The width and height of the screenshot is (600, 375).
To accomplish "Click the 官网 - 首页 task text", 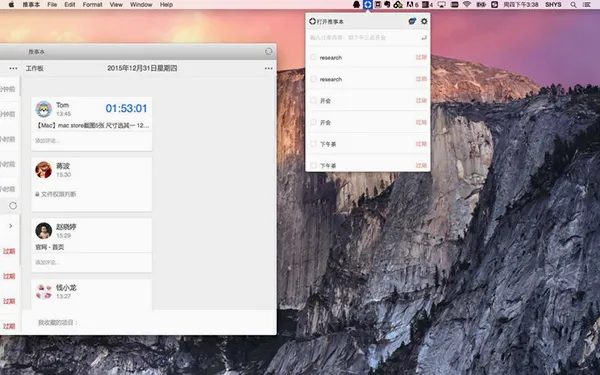I will tap(50, 247).
